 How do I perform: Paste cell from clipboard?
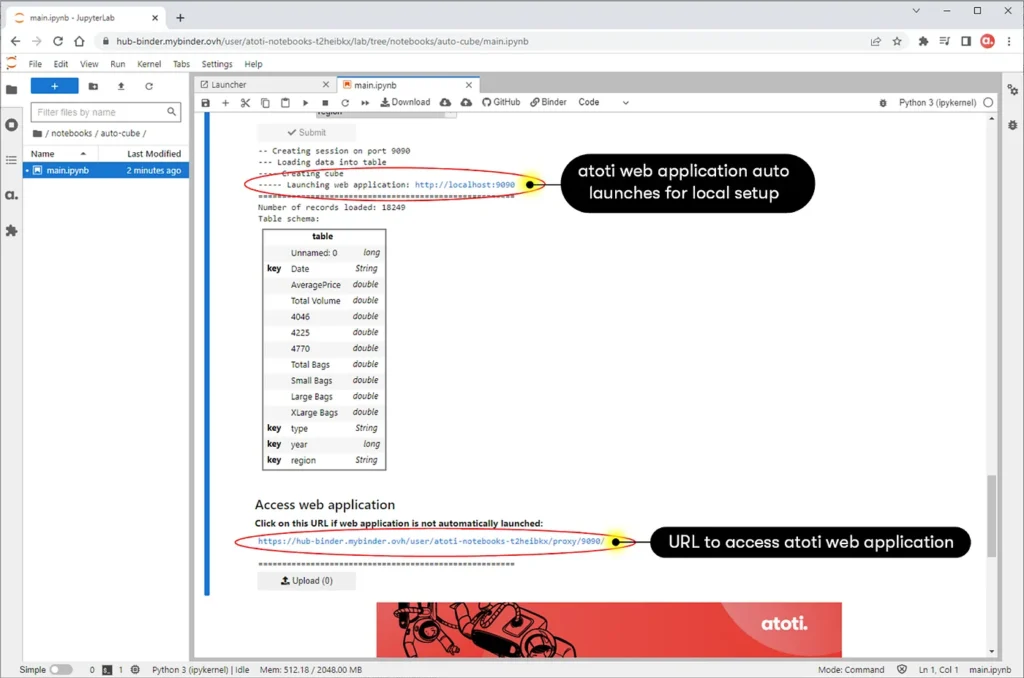285,103
